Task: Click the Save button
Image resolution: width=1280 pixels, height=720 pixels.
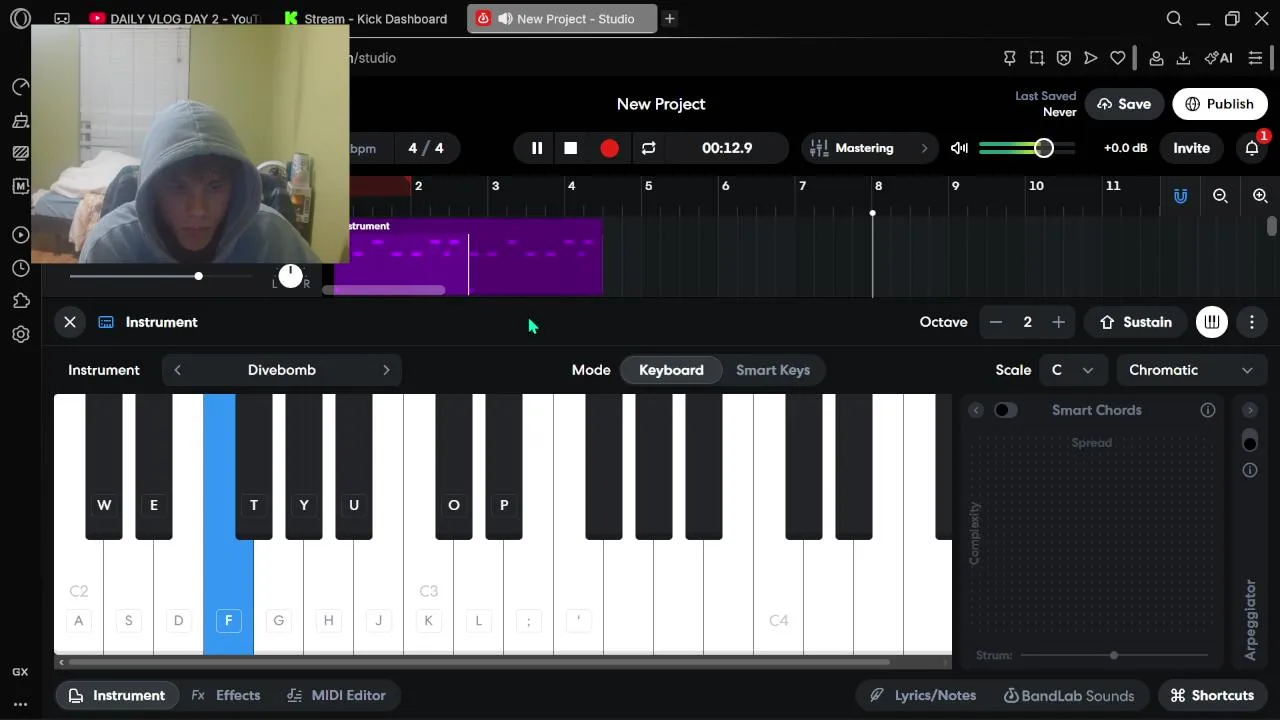Action: tap(1124, 104)
